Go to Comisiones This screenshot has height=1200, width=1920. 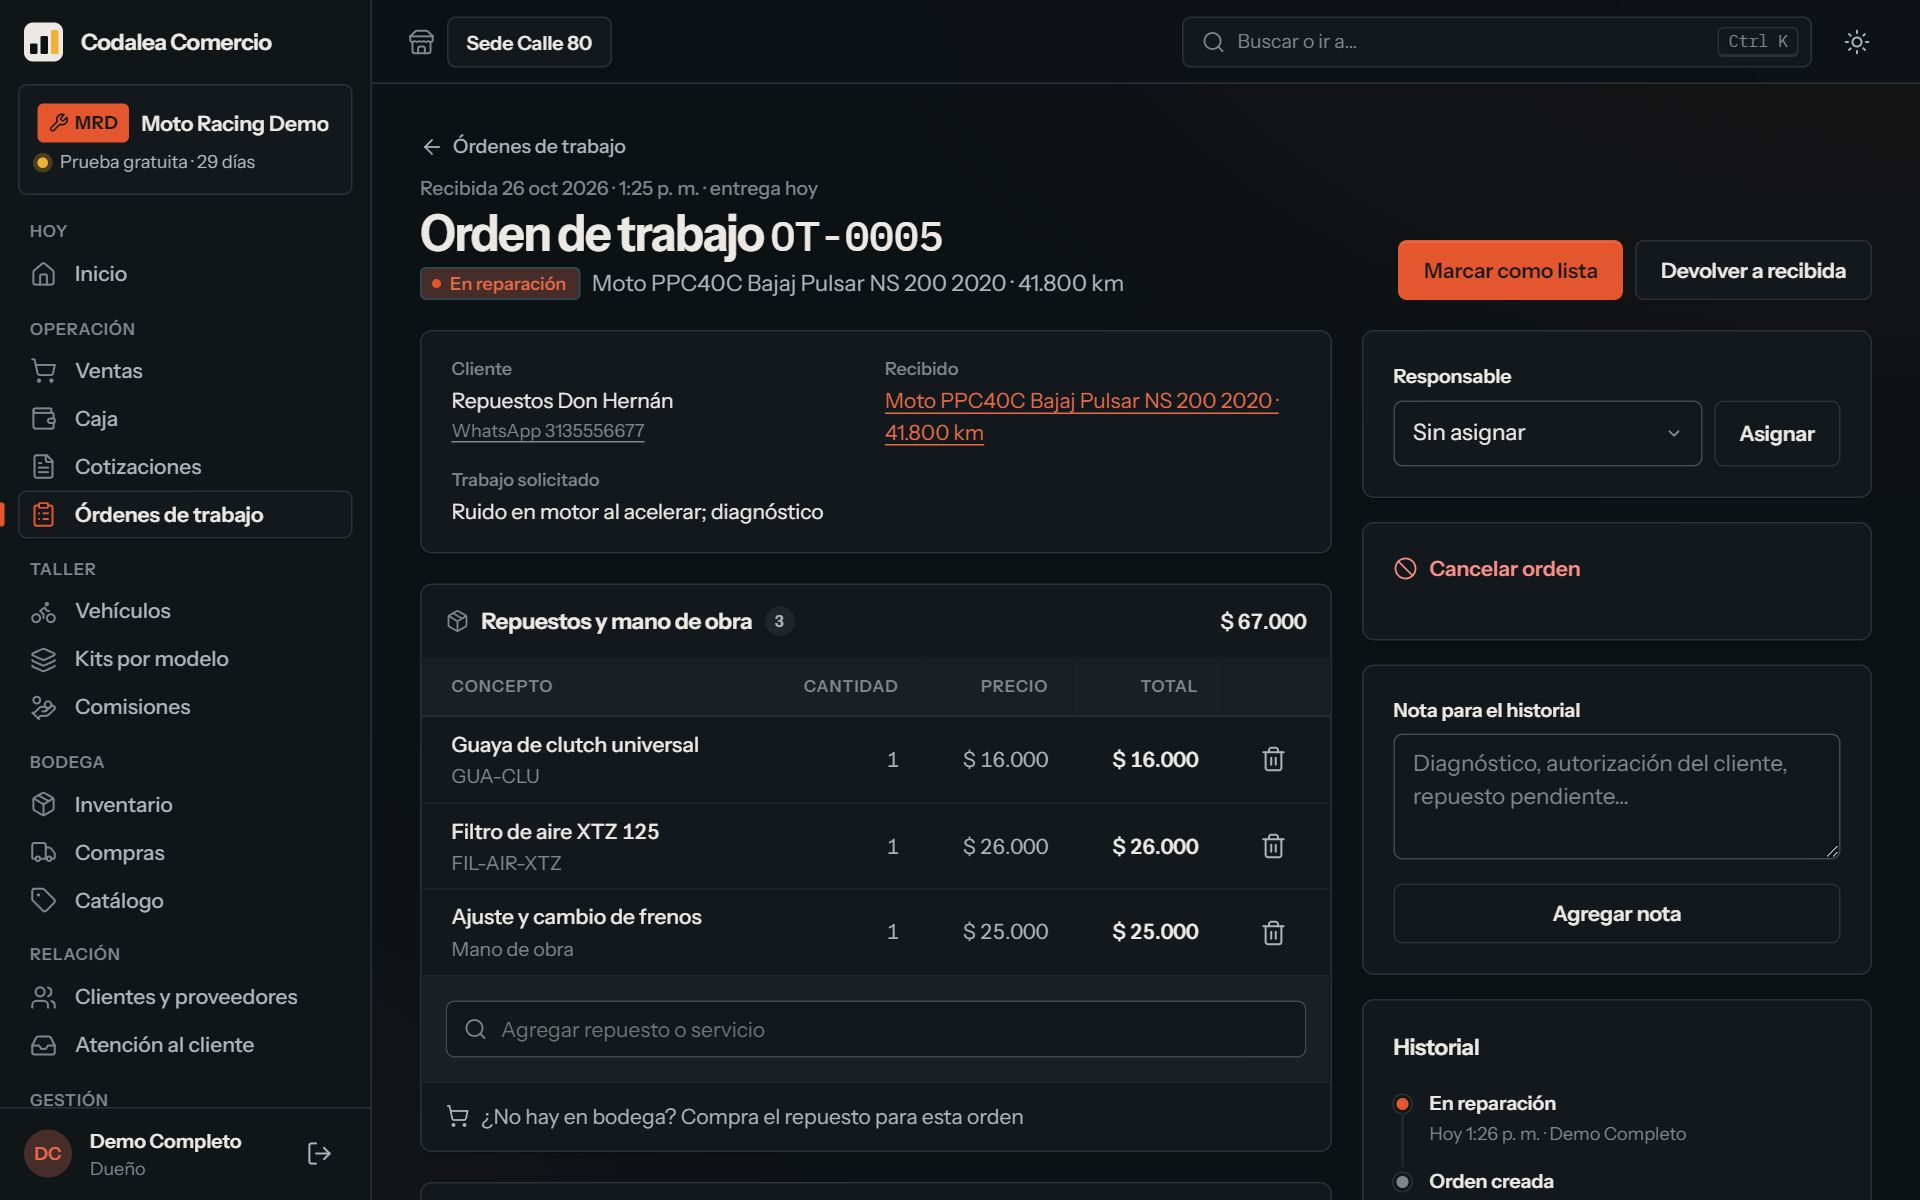[185, 707]
